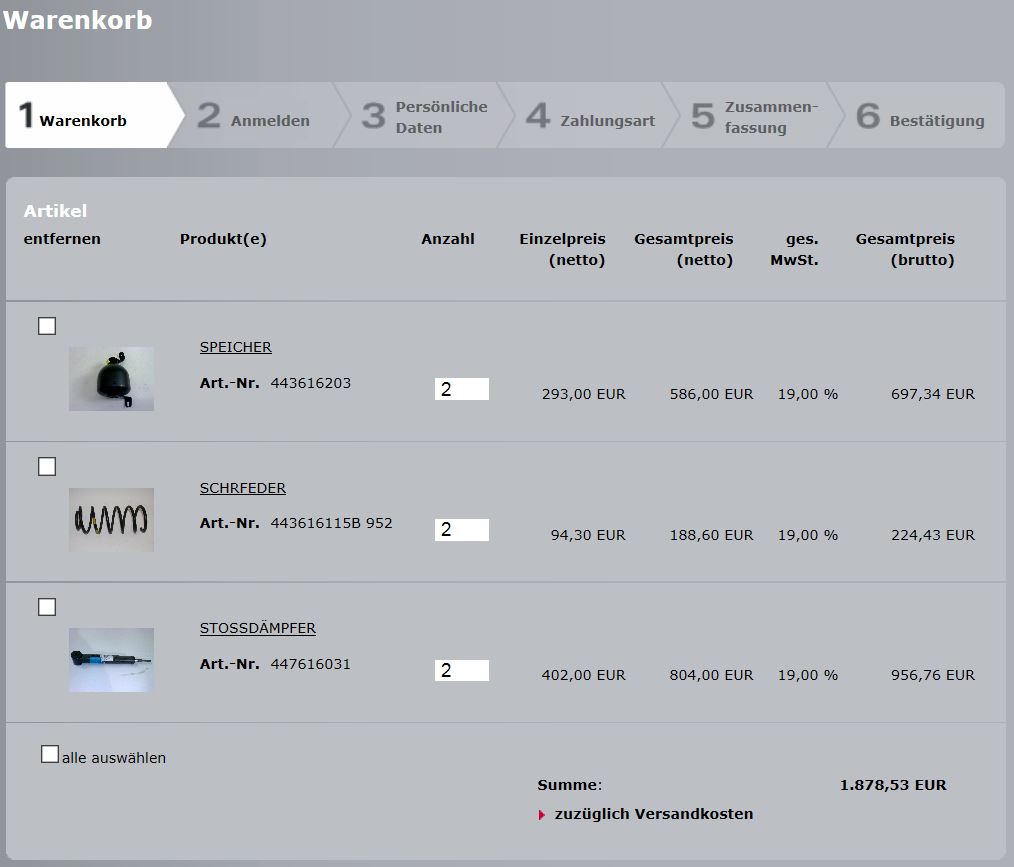The height and width of the screenshot is (867, 1014).
Task: Tick the remove checkbox for STOSSDÄMPFER
Action: 47,607
